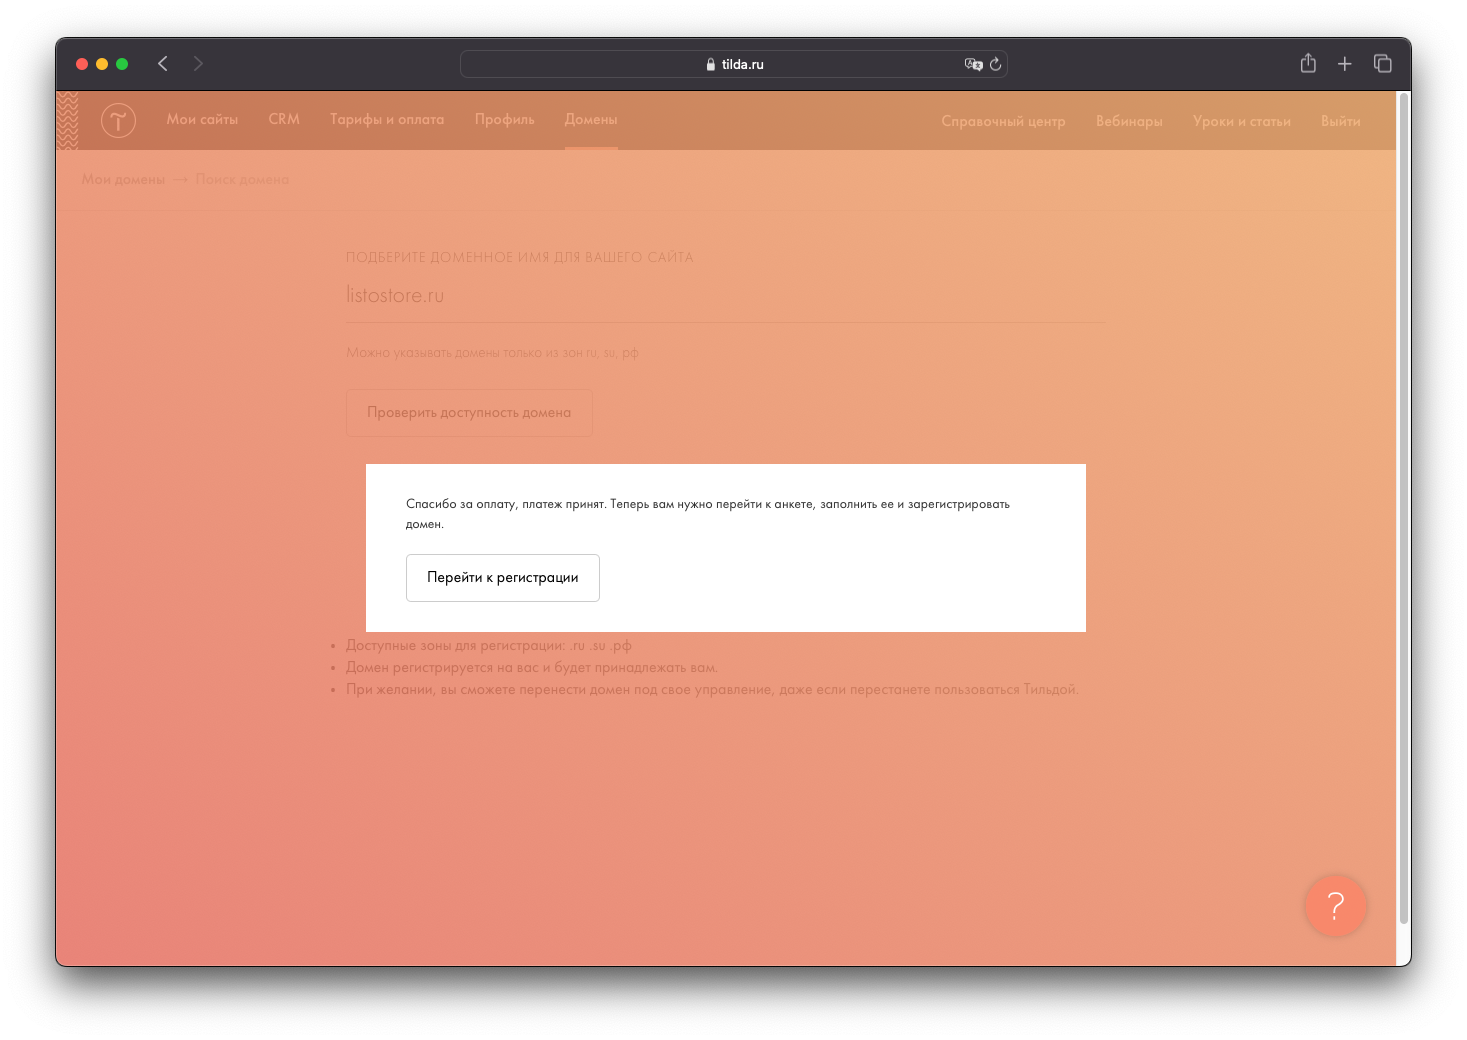Open Уроки и статьи link
This screenshot has height=1040, width=1467.
[x=1242, y=121]
